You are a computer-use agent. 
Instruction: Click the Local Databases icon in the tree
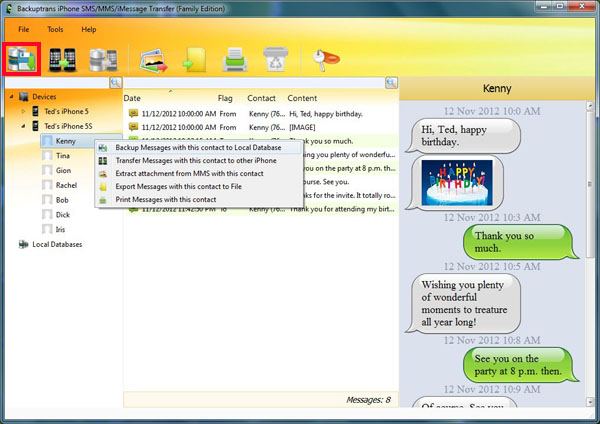click(x=24, y=244)
